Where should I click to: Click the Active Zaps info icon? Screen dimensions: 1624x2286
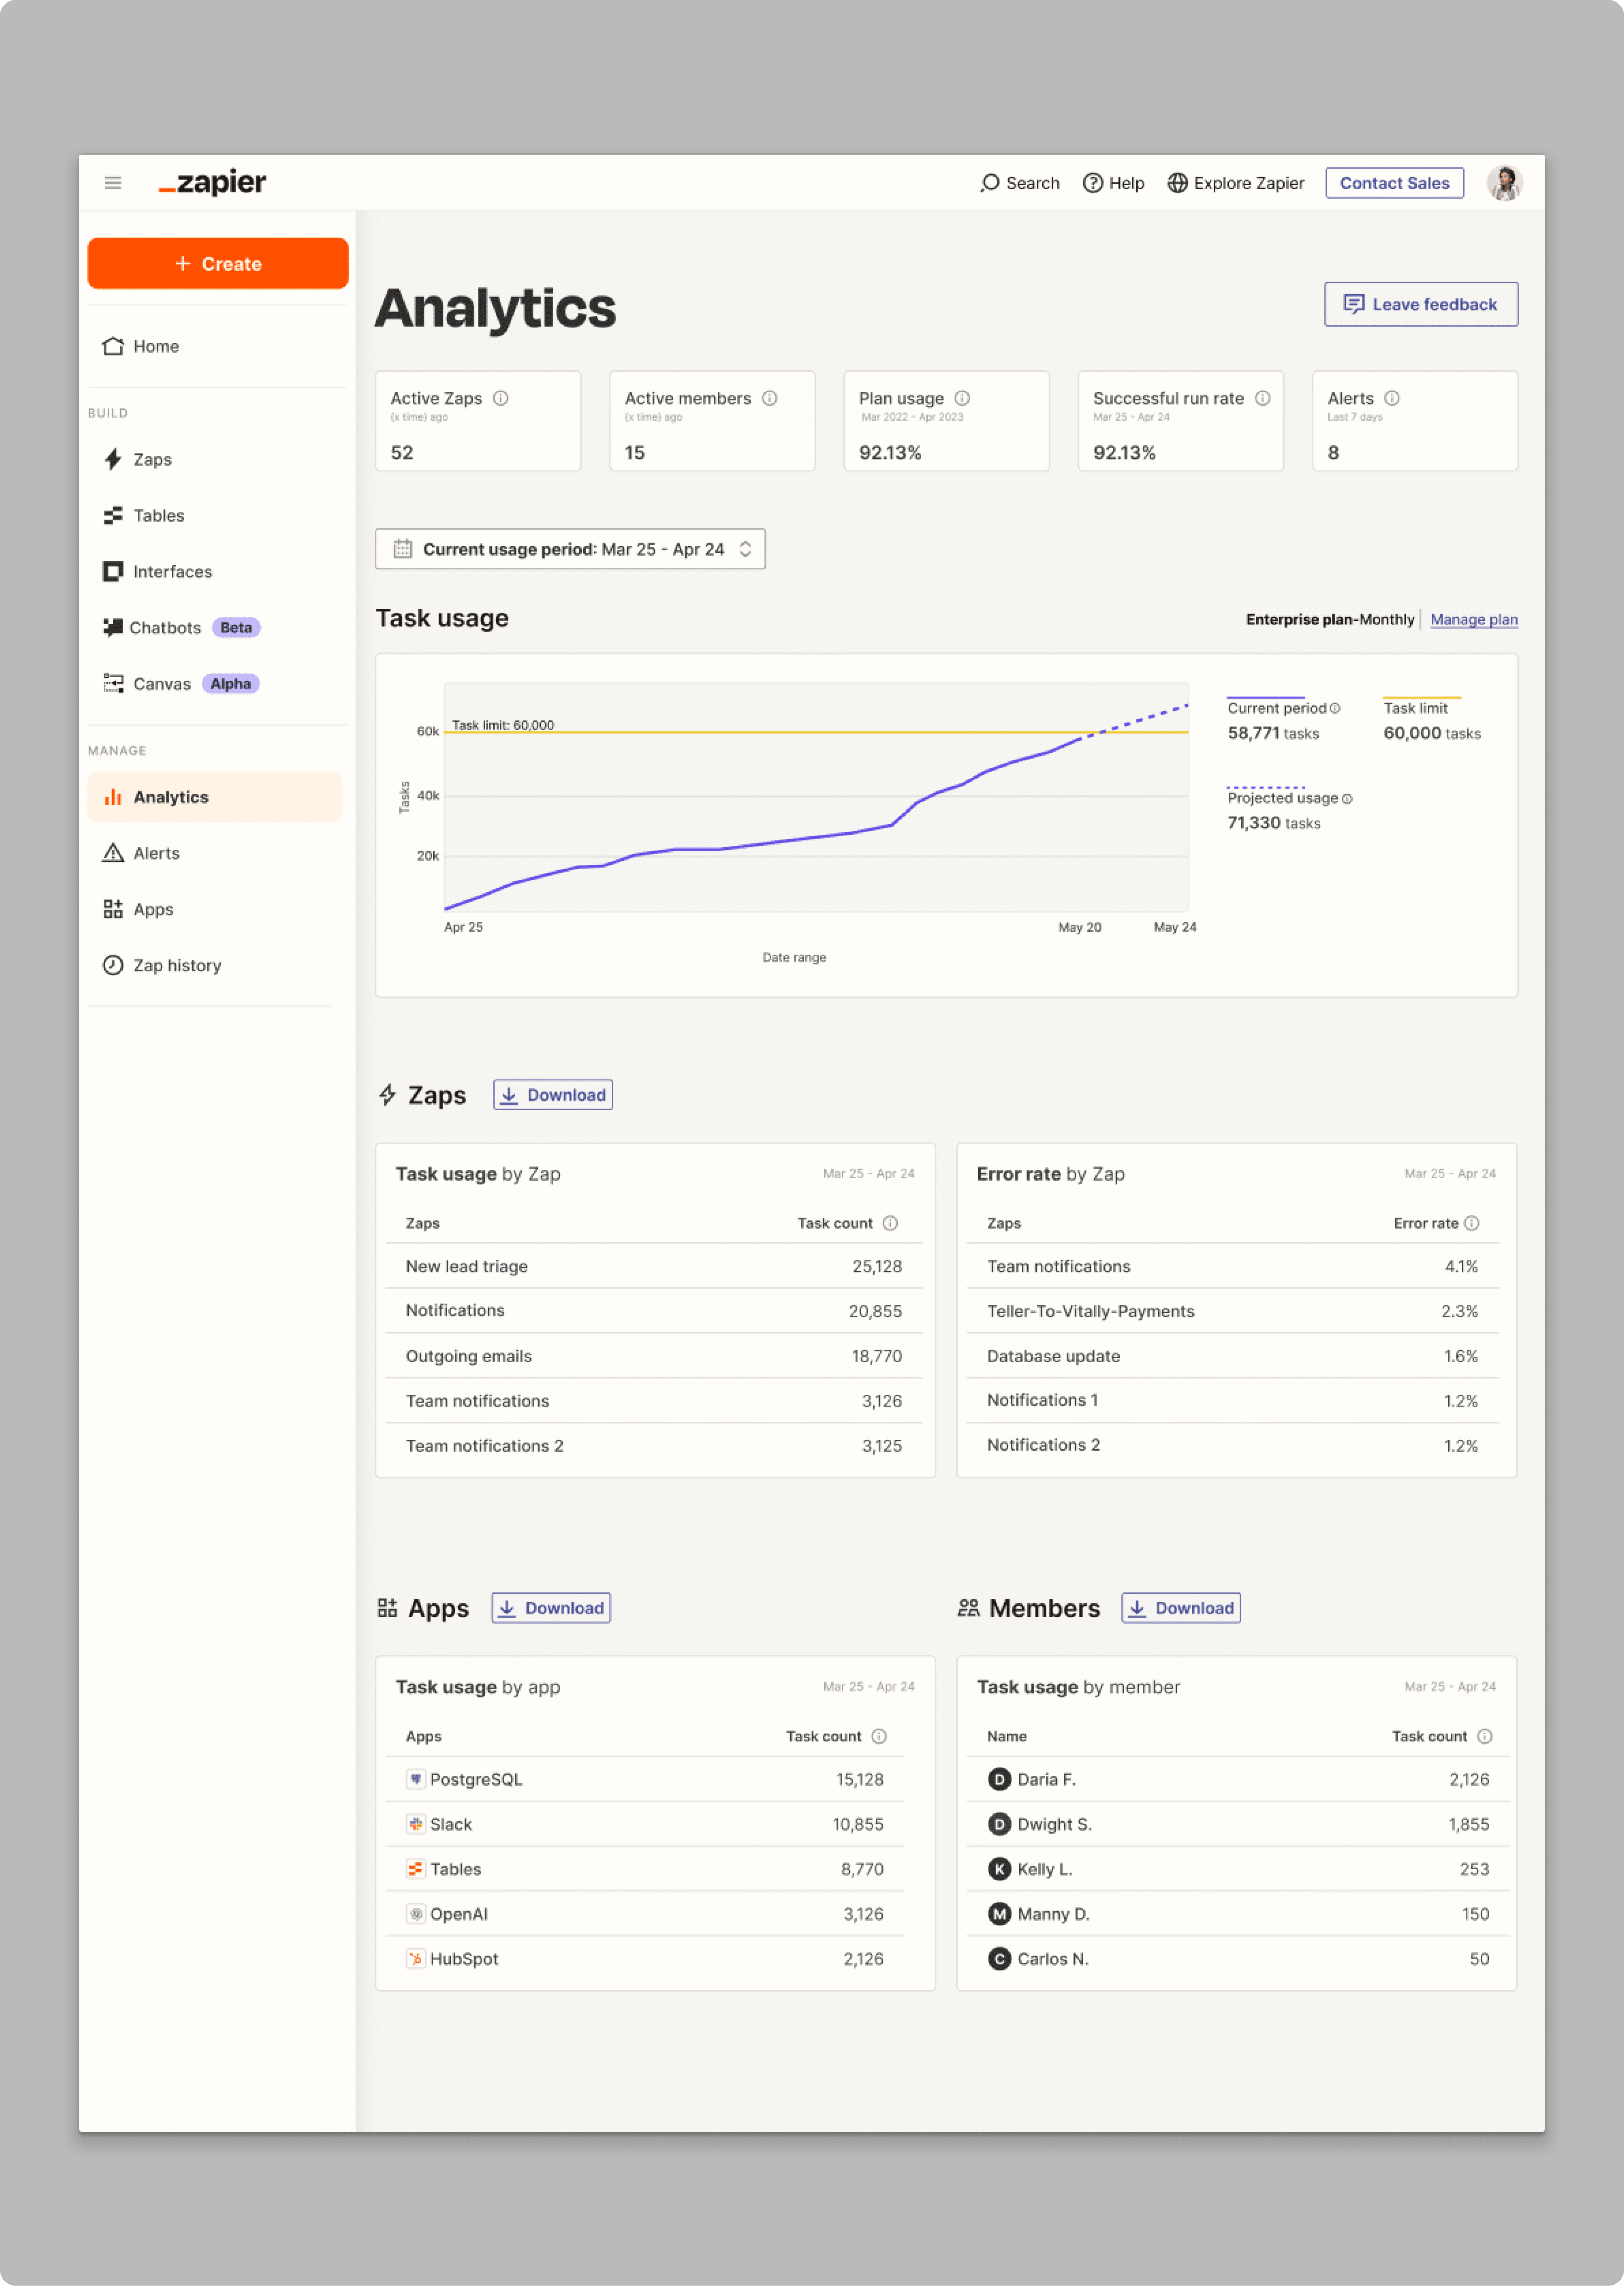(x=501, y=398)
